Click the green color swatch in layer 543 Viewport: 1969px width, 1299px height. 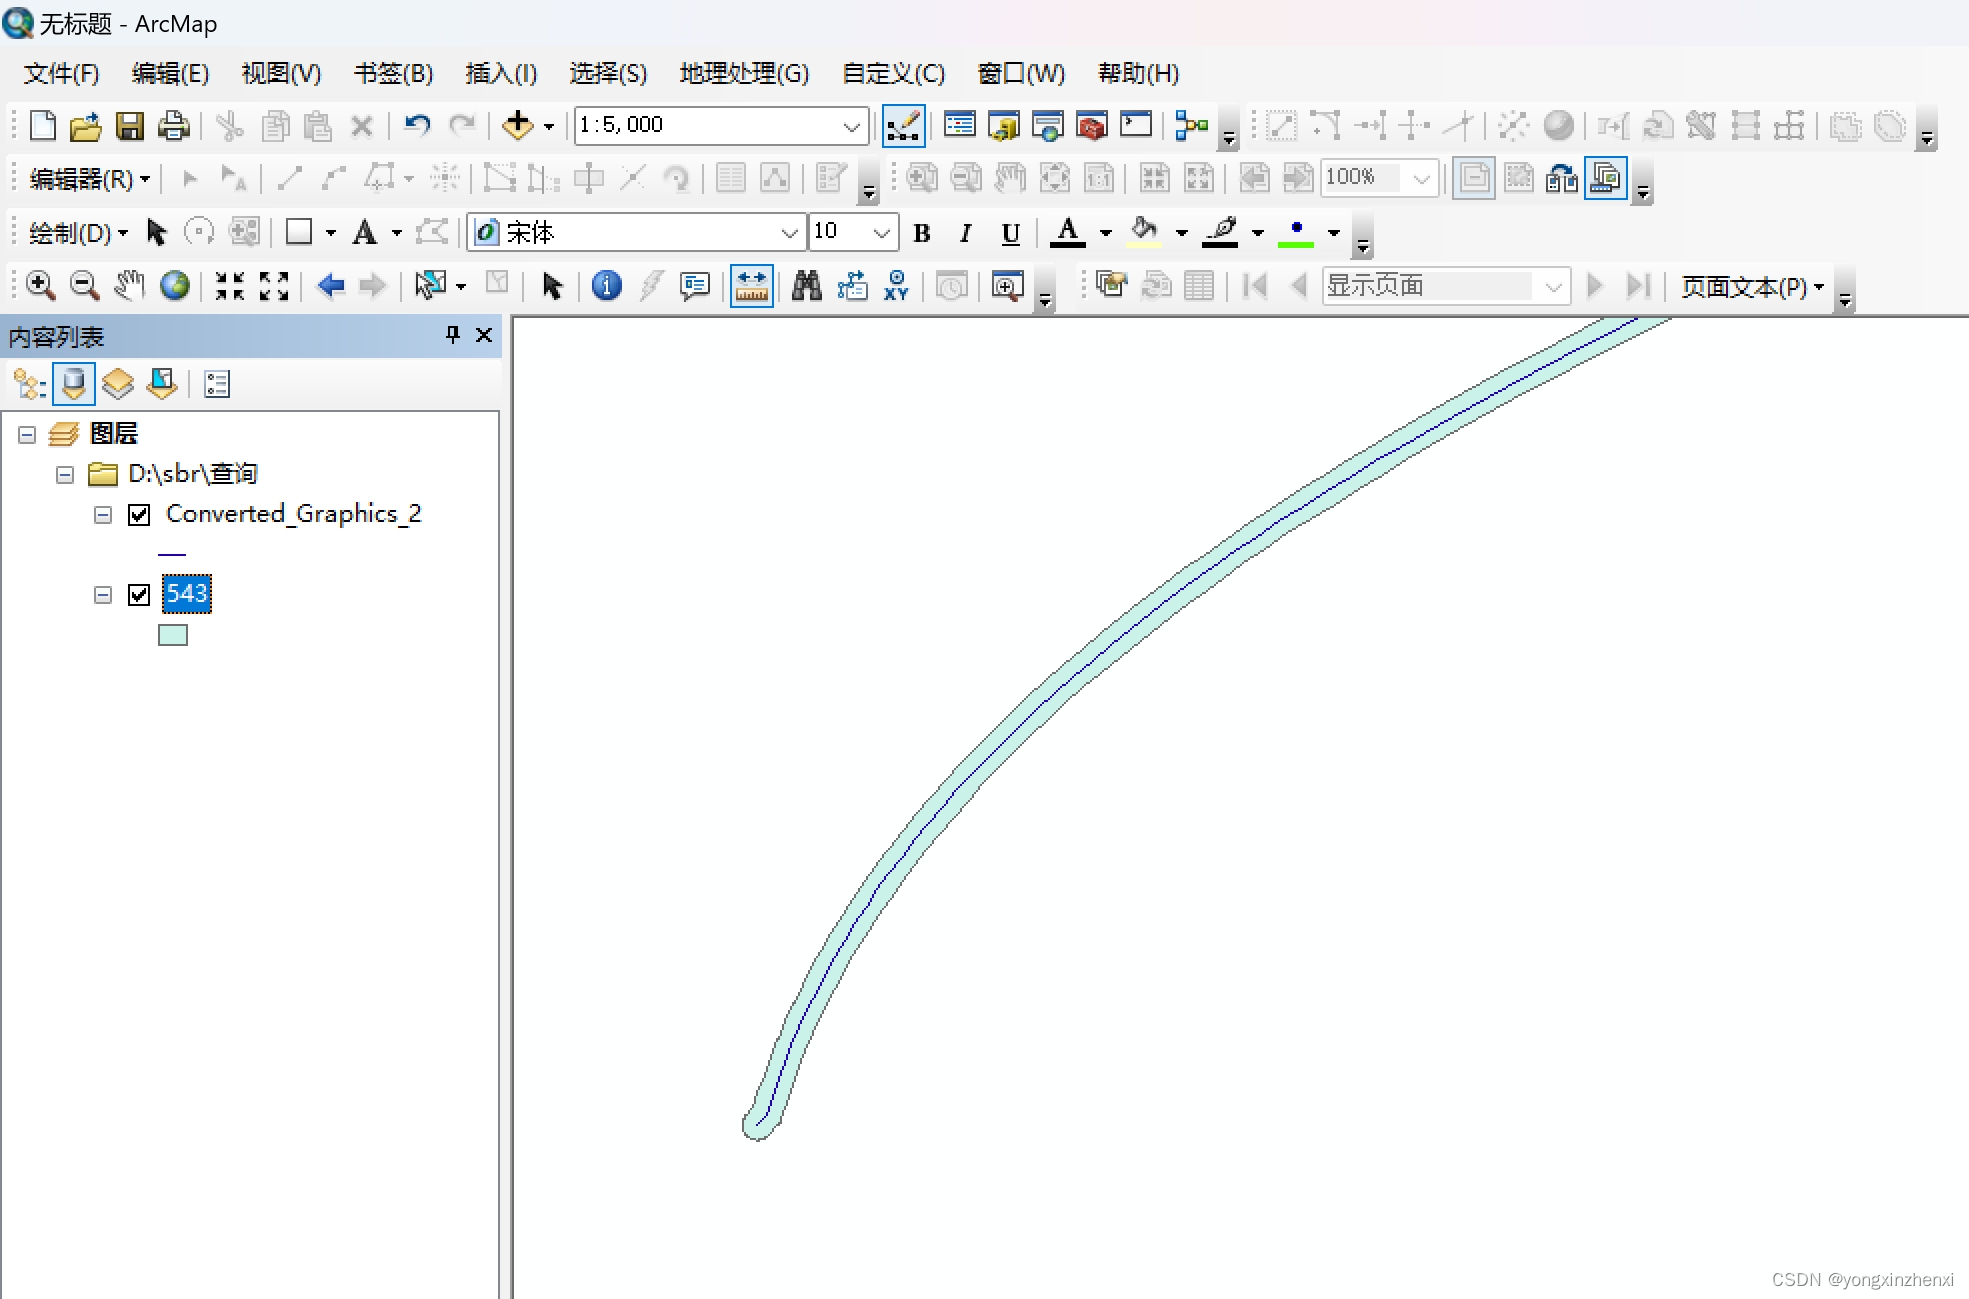[x=173, y=632]
